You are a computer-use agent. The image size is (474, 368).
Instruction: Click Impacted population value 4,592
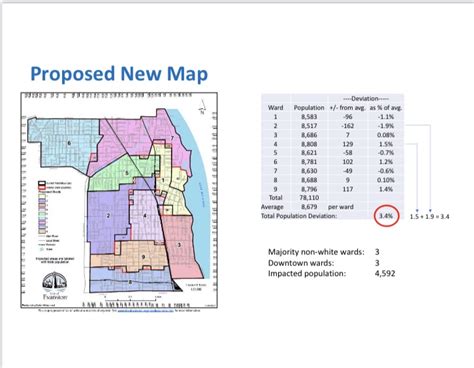point(385,273)
